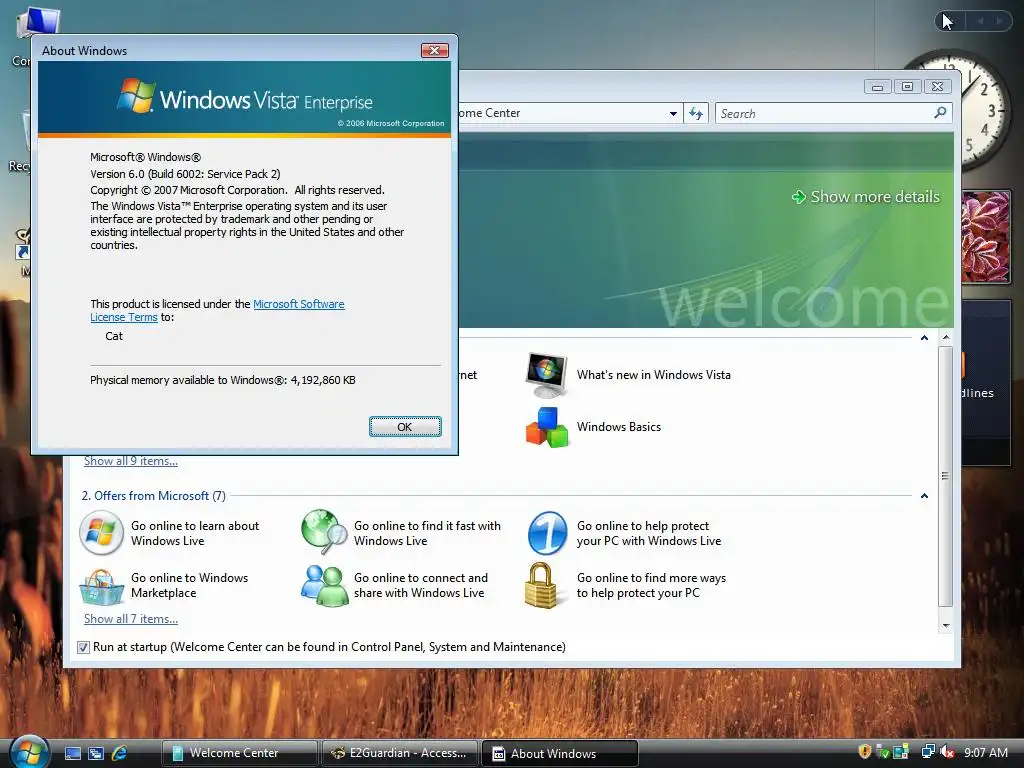
Task: Open the network connection tray icon
Action: (x=927, y=752)
